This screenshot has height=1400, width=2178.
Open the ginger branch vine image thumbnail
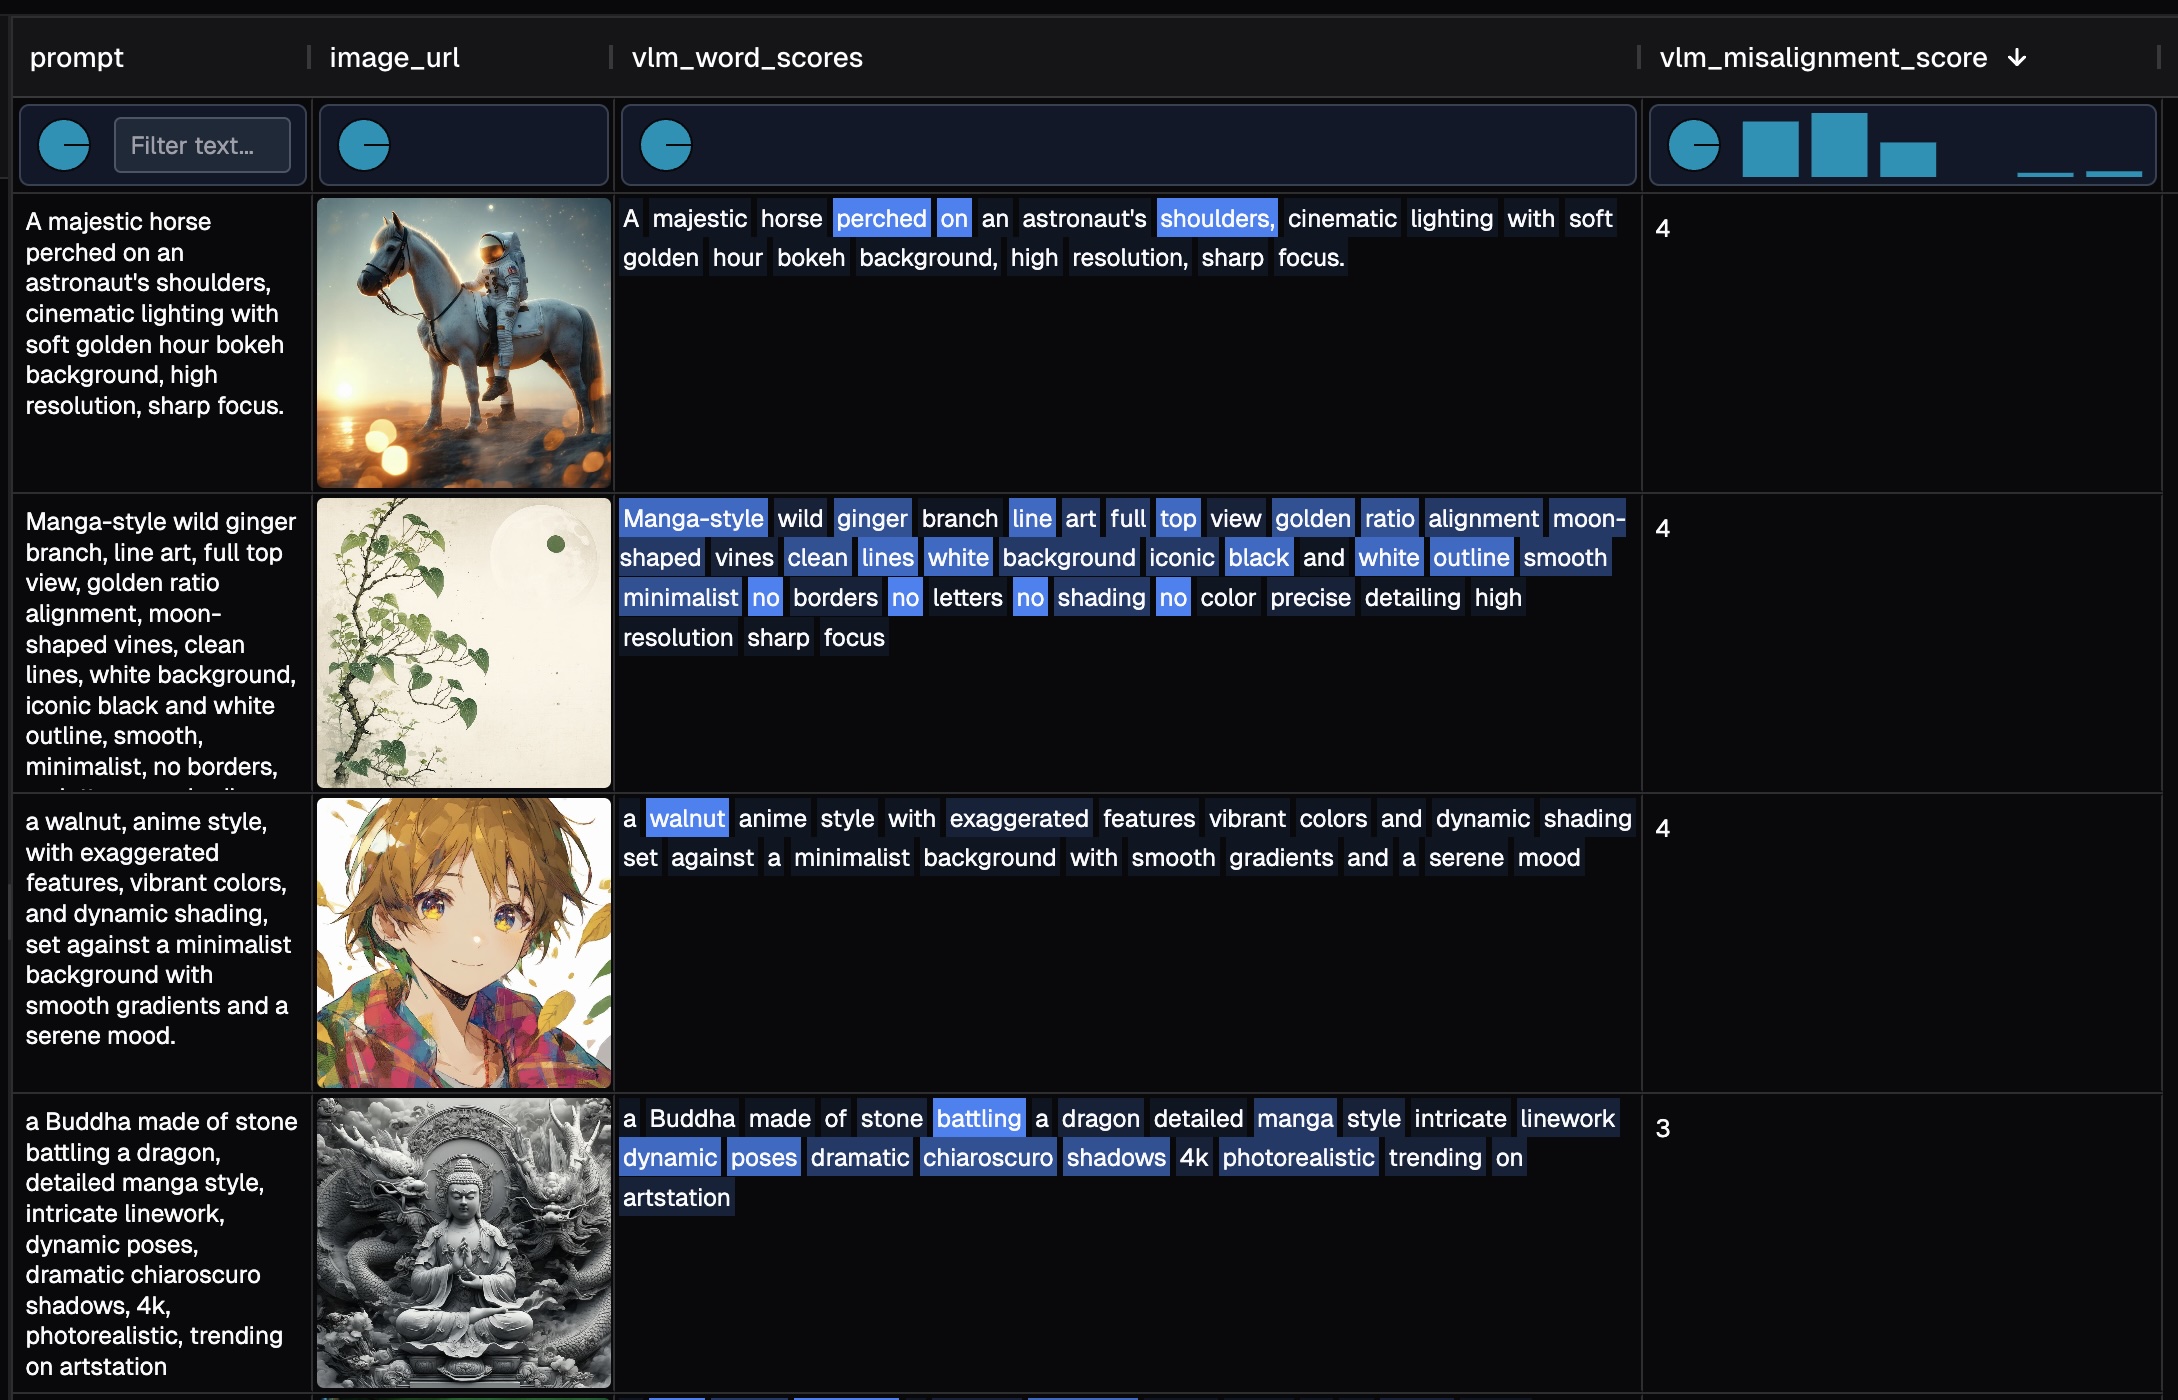click(x=464, y=643)
